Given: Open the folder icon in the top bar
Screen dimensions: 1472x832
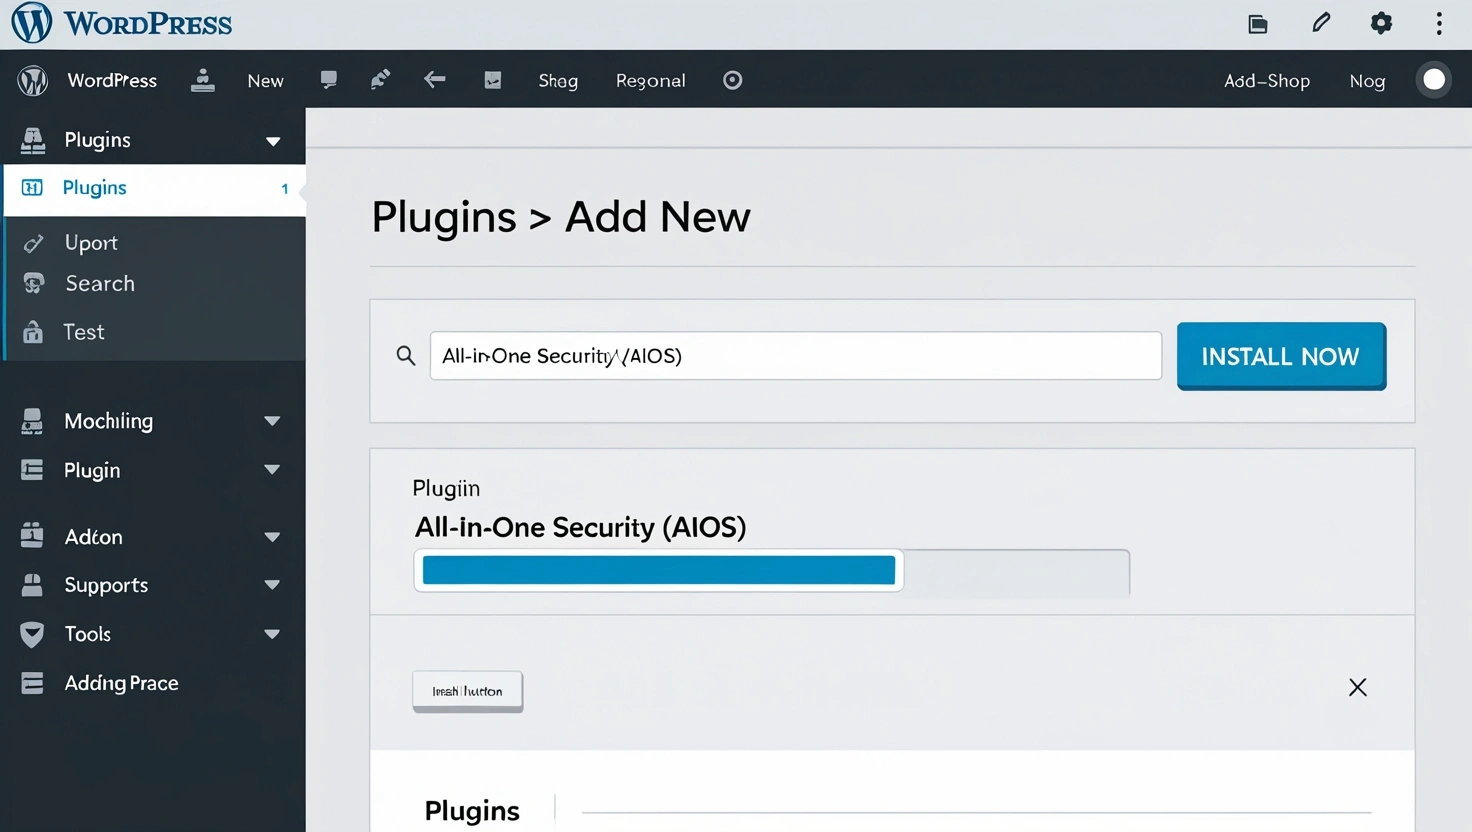Looking at the screenshot, I should click(x=1258, y=24).
